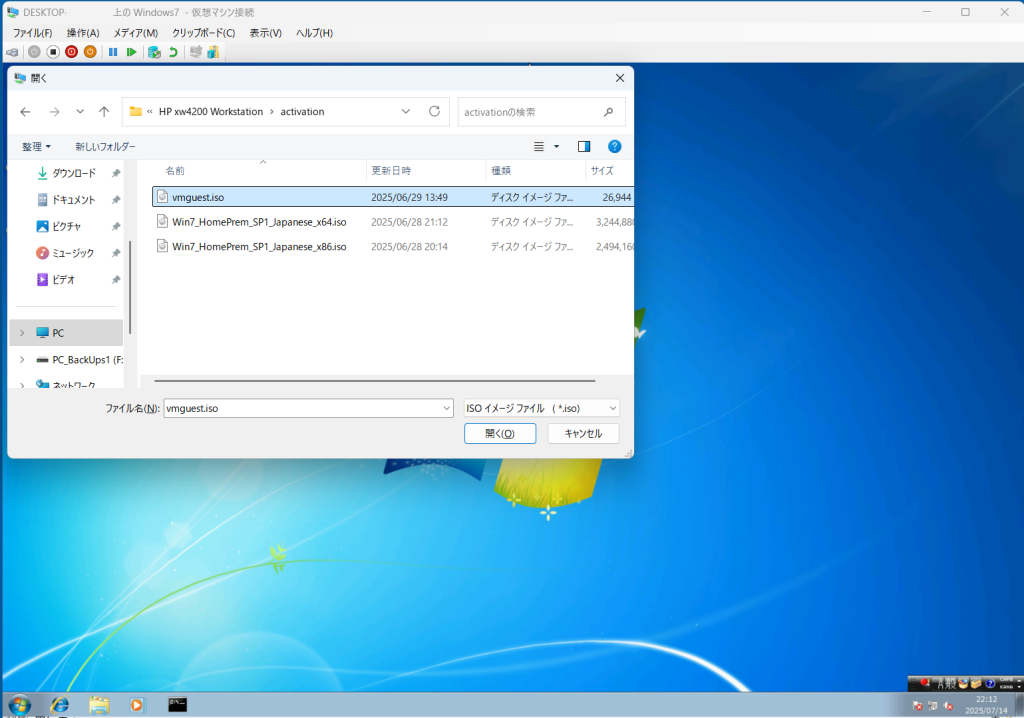
Task: Click the view layout list icon
Action: (539, 147)
